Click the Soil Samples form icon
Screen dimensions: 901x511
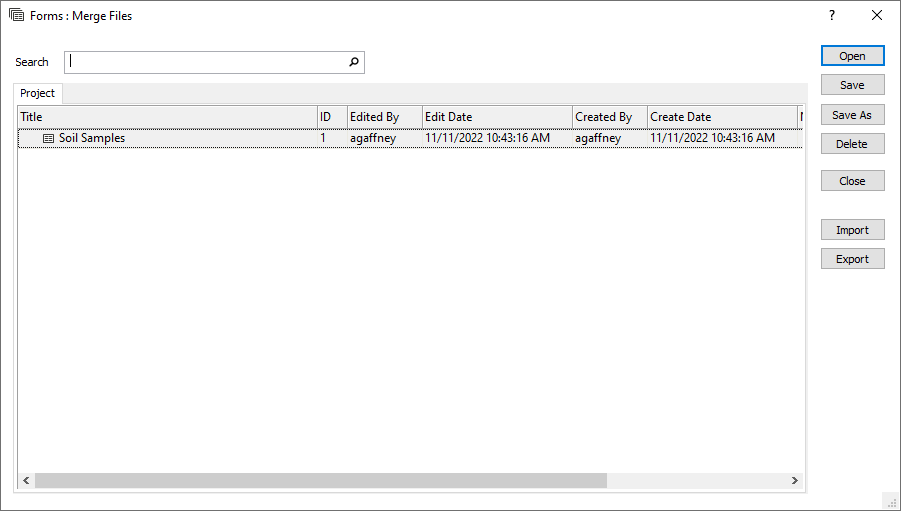coord(48,139)
